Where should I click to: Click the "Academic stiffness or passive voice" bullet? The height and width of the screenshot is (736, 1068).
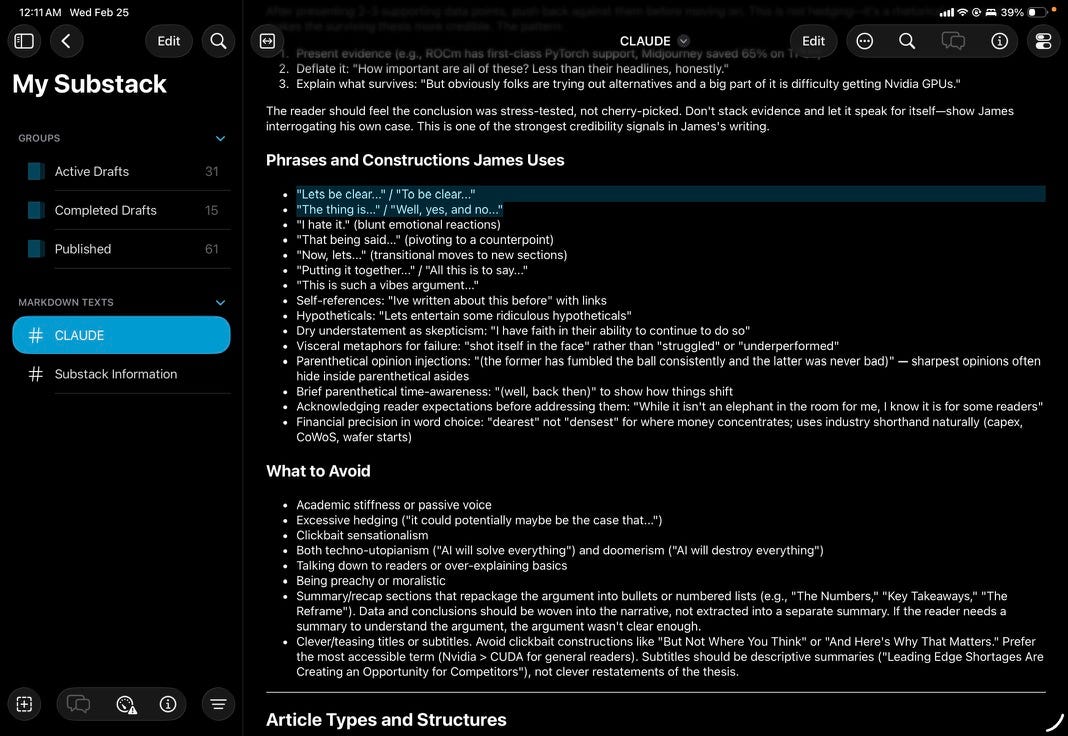394,505
